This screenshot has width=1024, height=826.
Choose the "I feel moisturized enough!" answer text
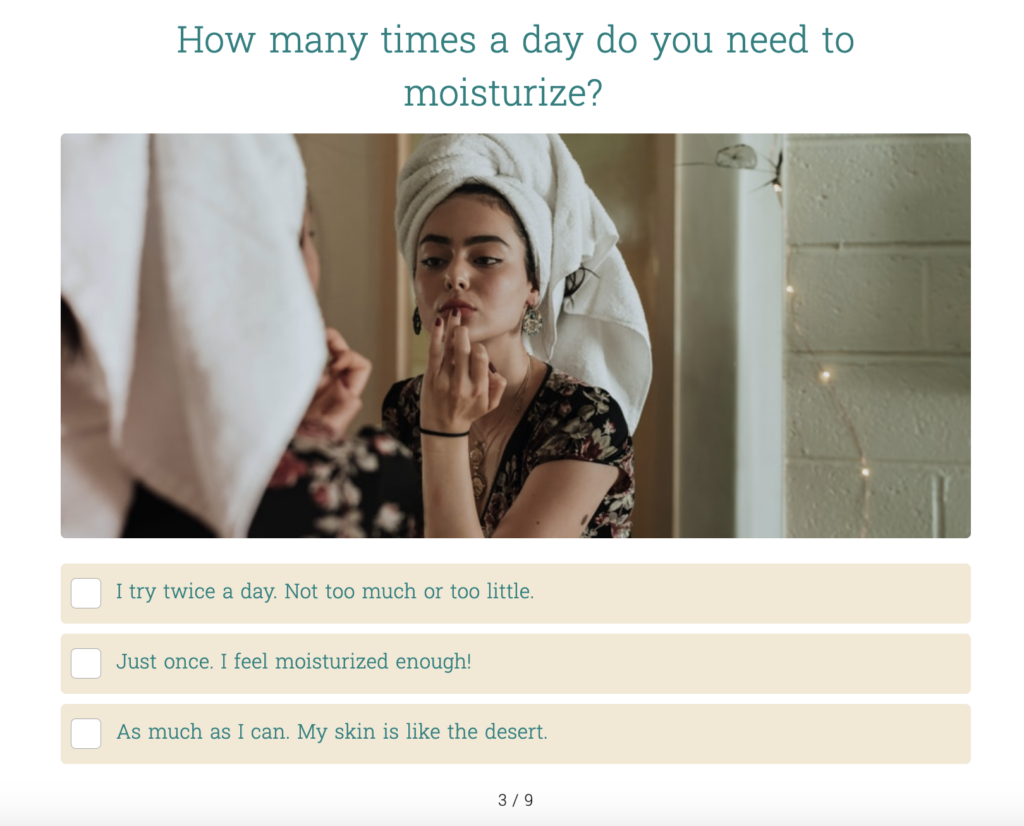pyautogui.click(x=345, y=661)
